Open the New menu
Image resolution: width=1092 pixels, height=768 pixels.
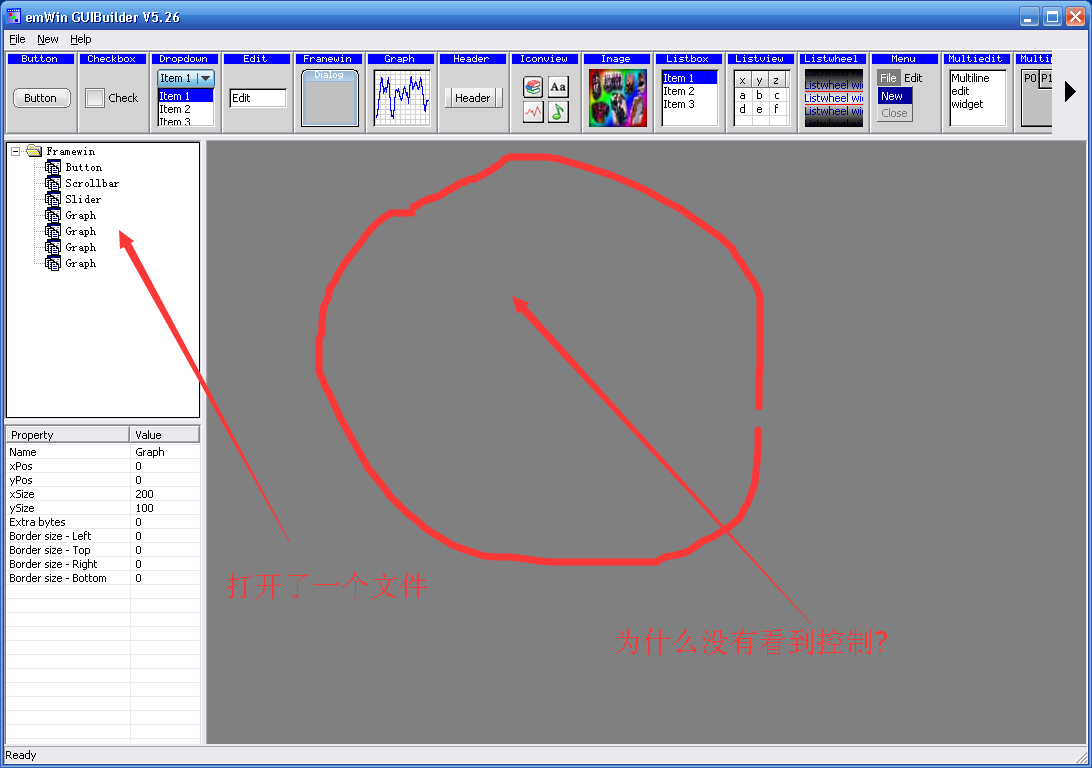48,39
